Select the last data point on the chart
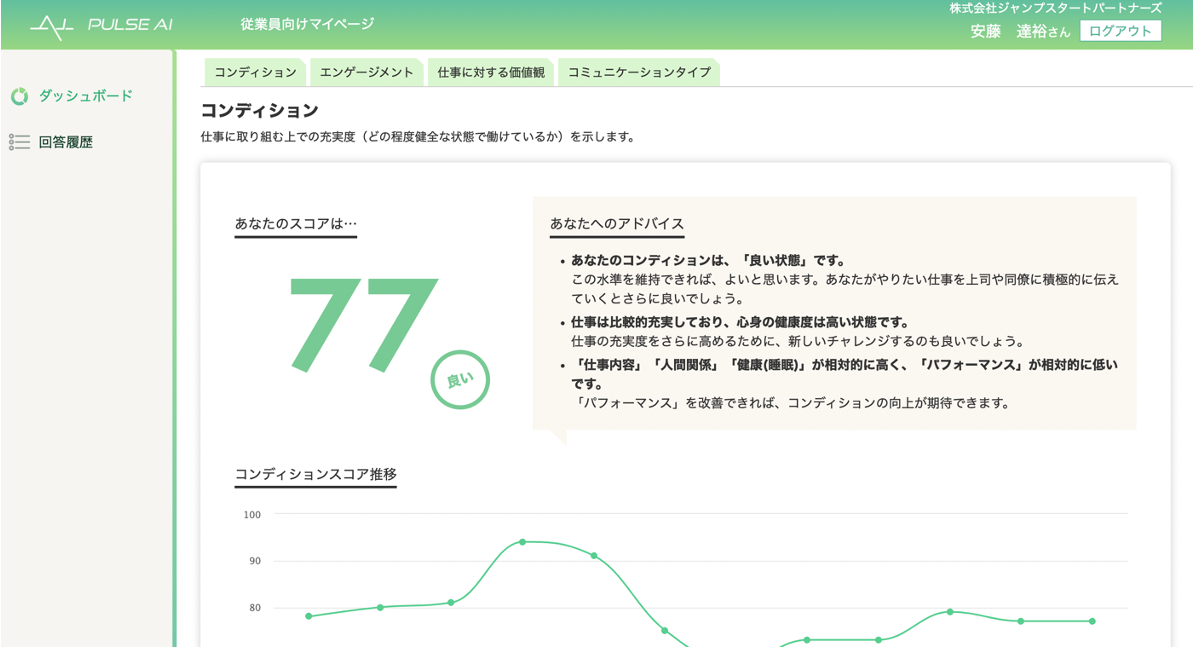Image resolution: width=1194 pixels, height=648 pixels. point(1092,621)
